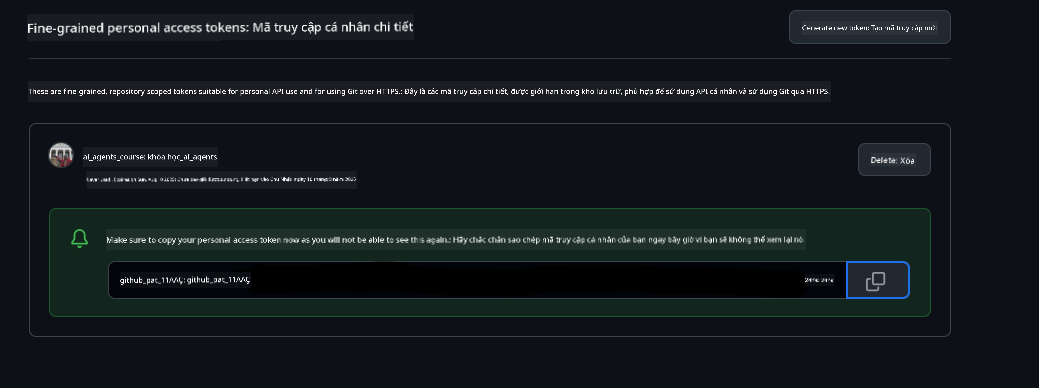Click the repository scoped tokens description text
Viewport: 1039px width, 388px height.
coord(429,91)
